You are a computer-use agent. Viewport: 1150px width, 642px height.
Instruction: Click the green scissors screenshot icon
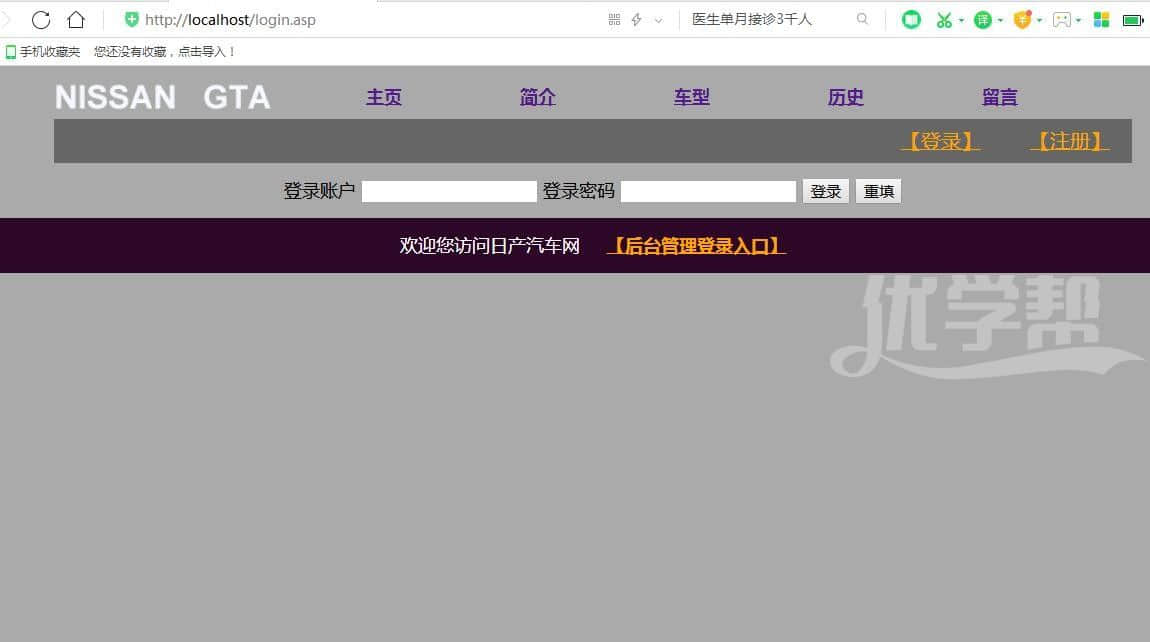point(943,20)
